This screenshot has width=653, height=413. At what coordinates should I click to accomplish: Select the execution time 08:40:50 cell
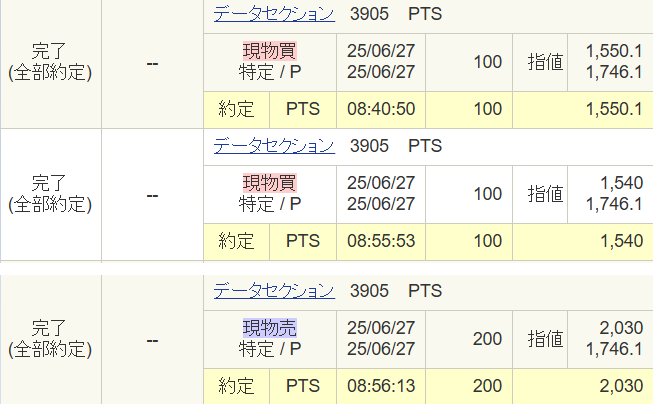click(x=381, y=109)
